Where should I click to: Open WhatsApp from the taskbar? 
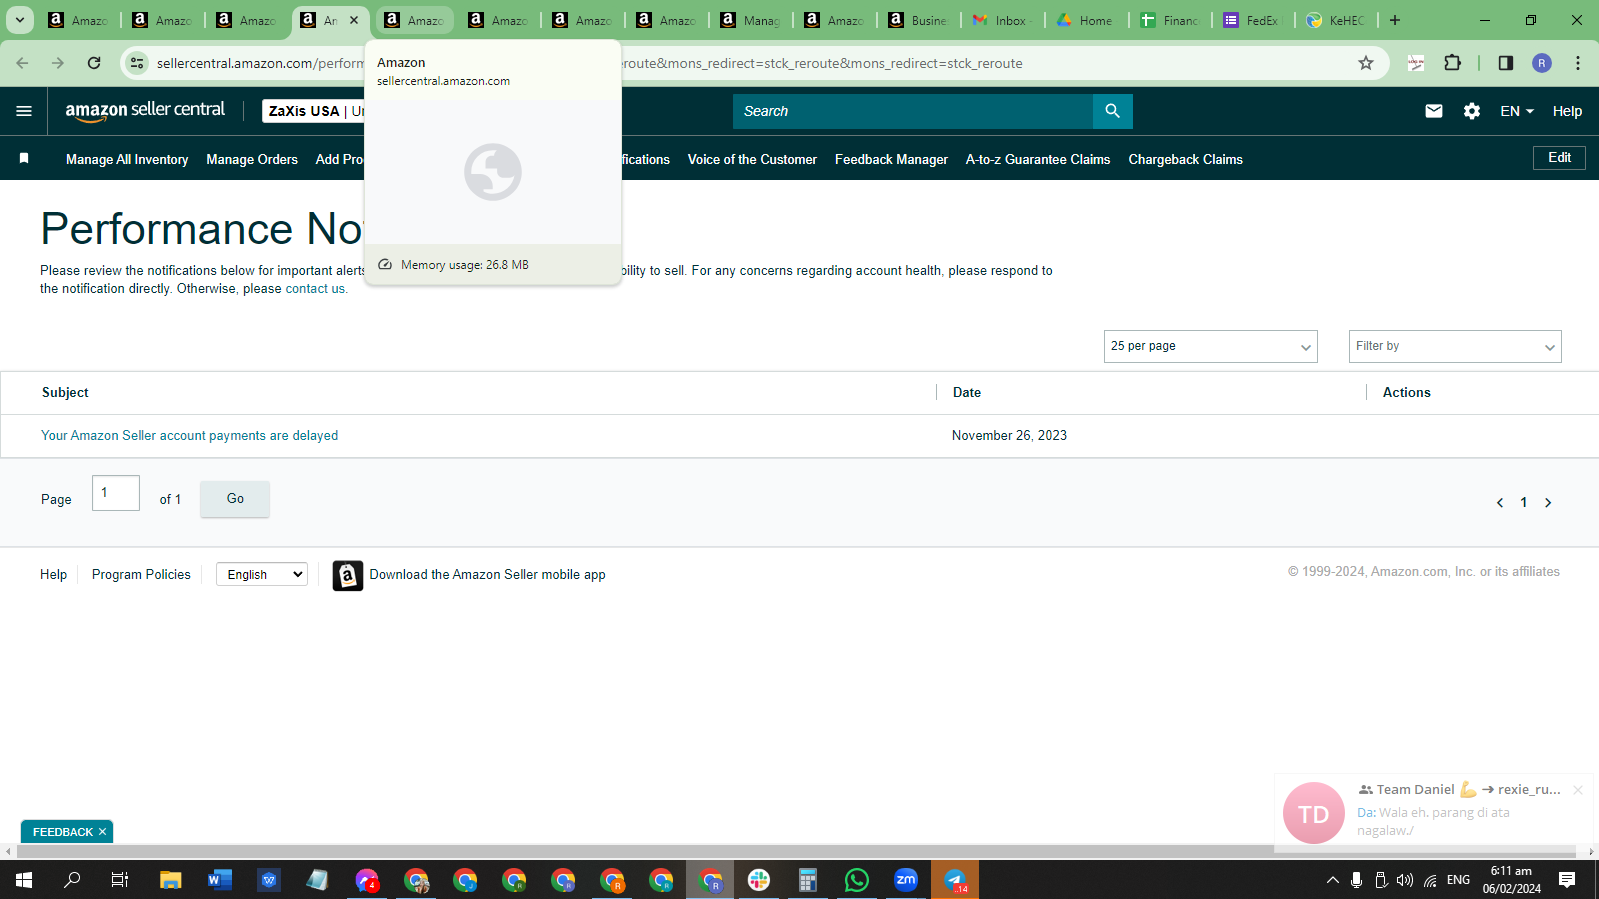857,880
